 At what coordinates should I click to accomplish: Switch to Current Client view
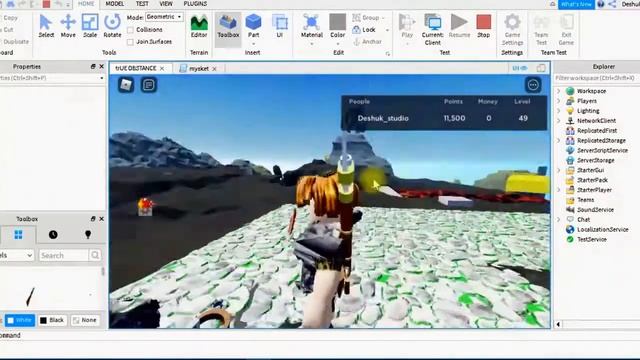(433, 29)
